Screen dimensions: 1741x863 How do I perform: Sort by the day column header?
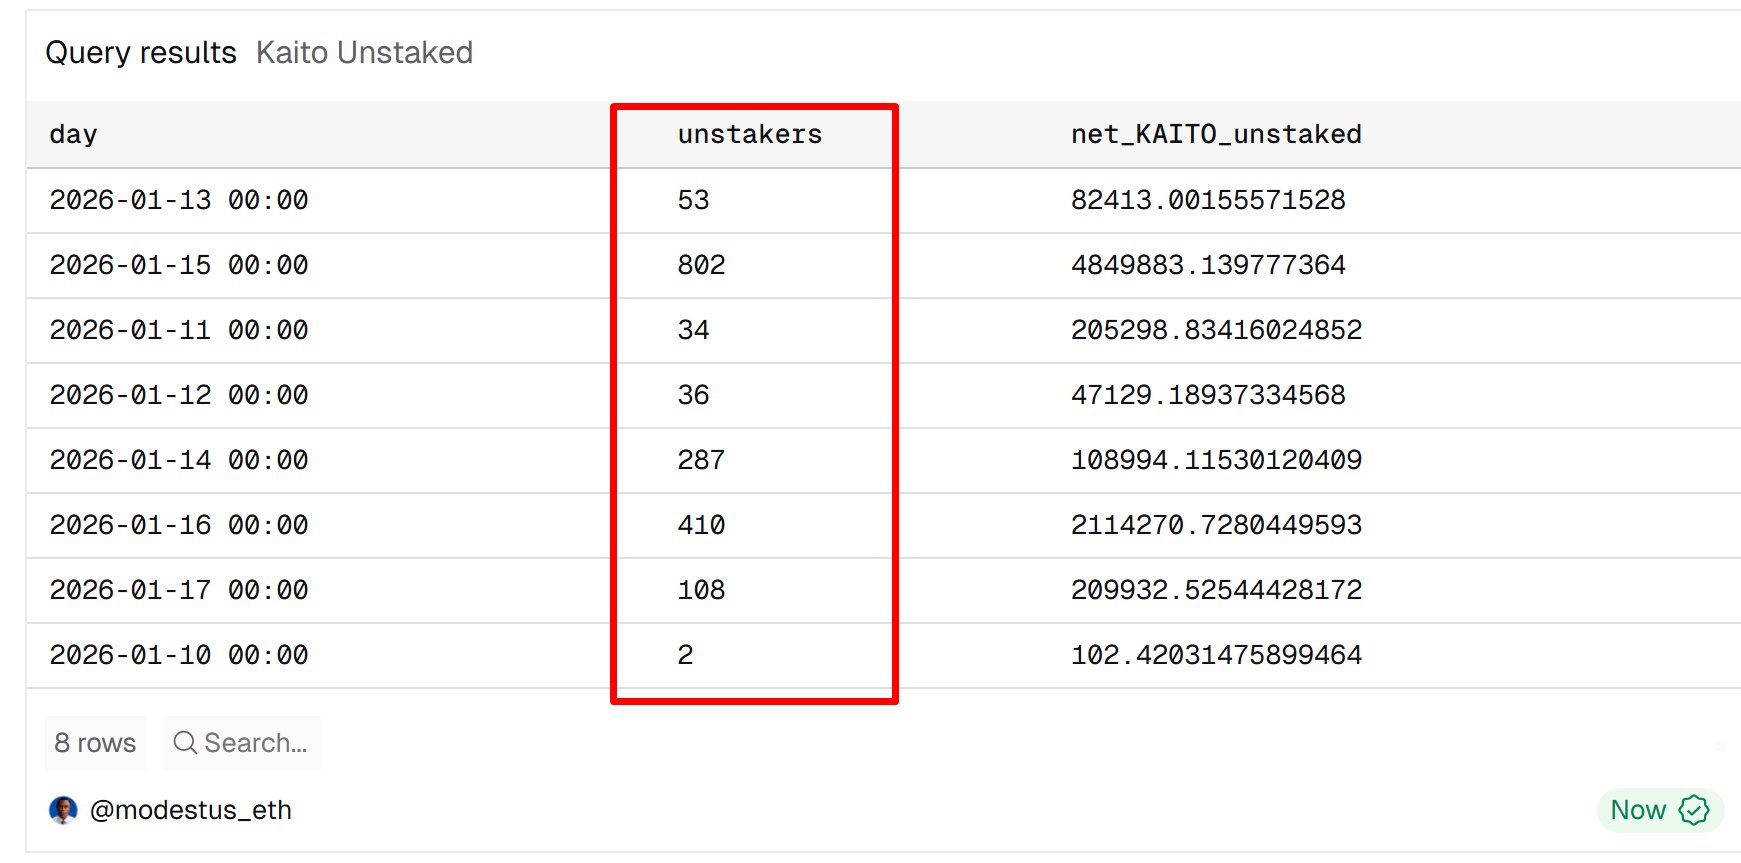[73, 134]
